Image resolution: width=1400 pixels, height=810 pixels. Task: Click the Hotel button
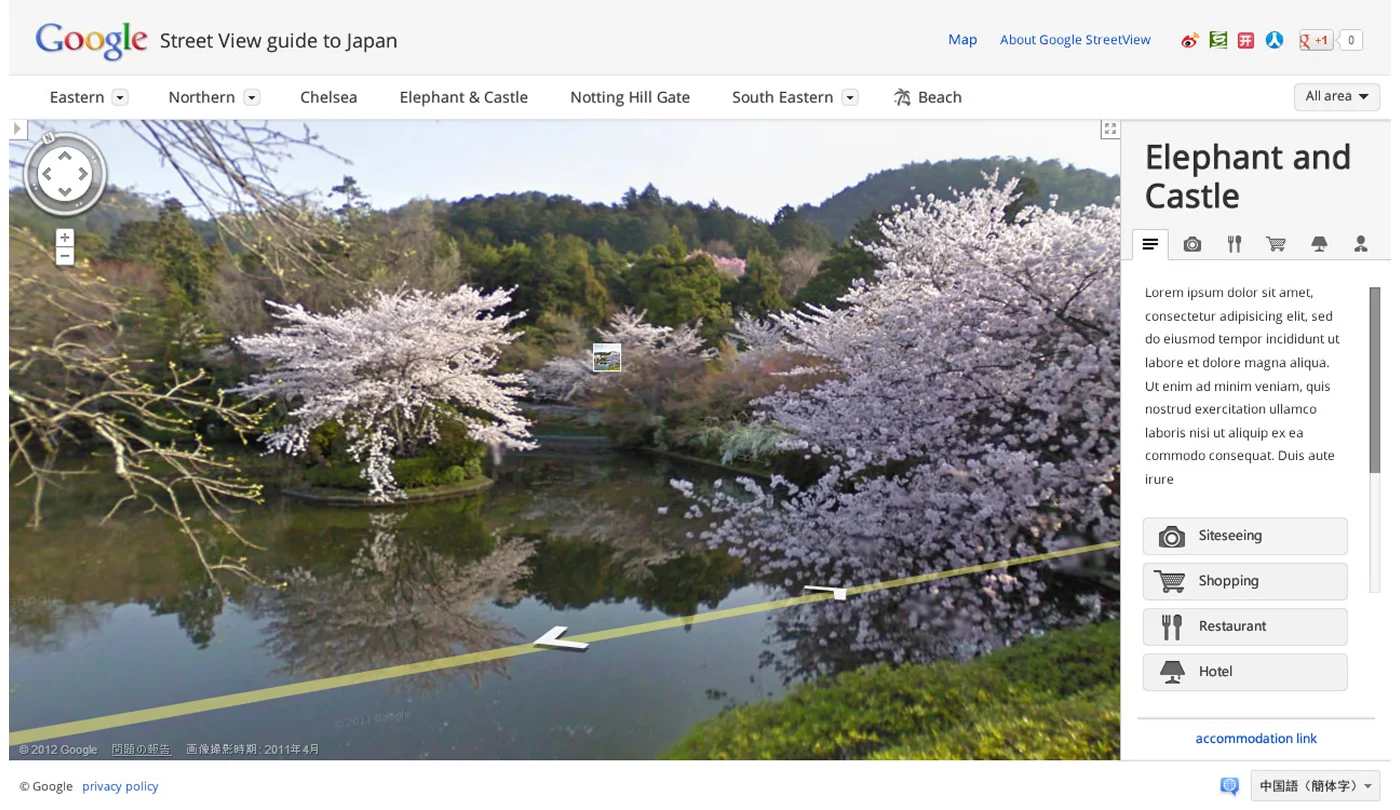[x=1245, y=672]
